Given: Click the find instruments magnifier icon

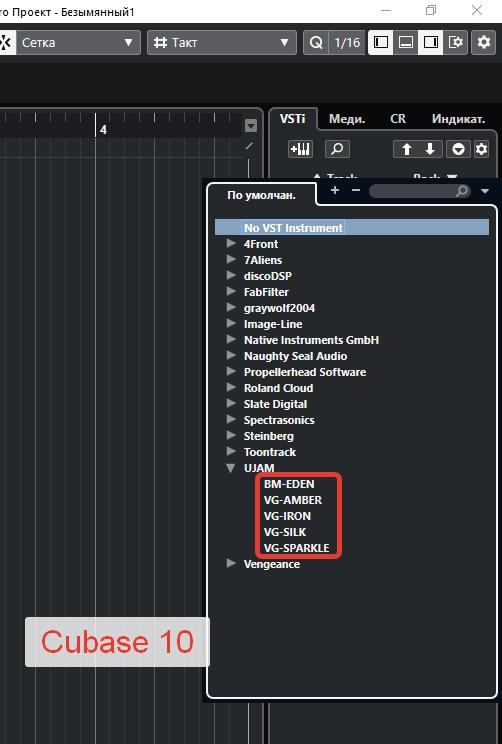Looking at the screenshot, I should (x=337, y=149).
